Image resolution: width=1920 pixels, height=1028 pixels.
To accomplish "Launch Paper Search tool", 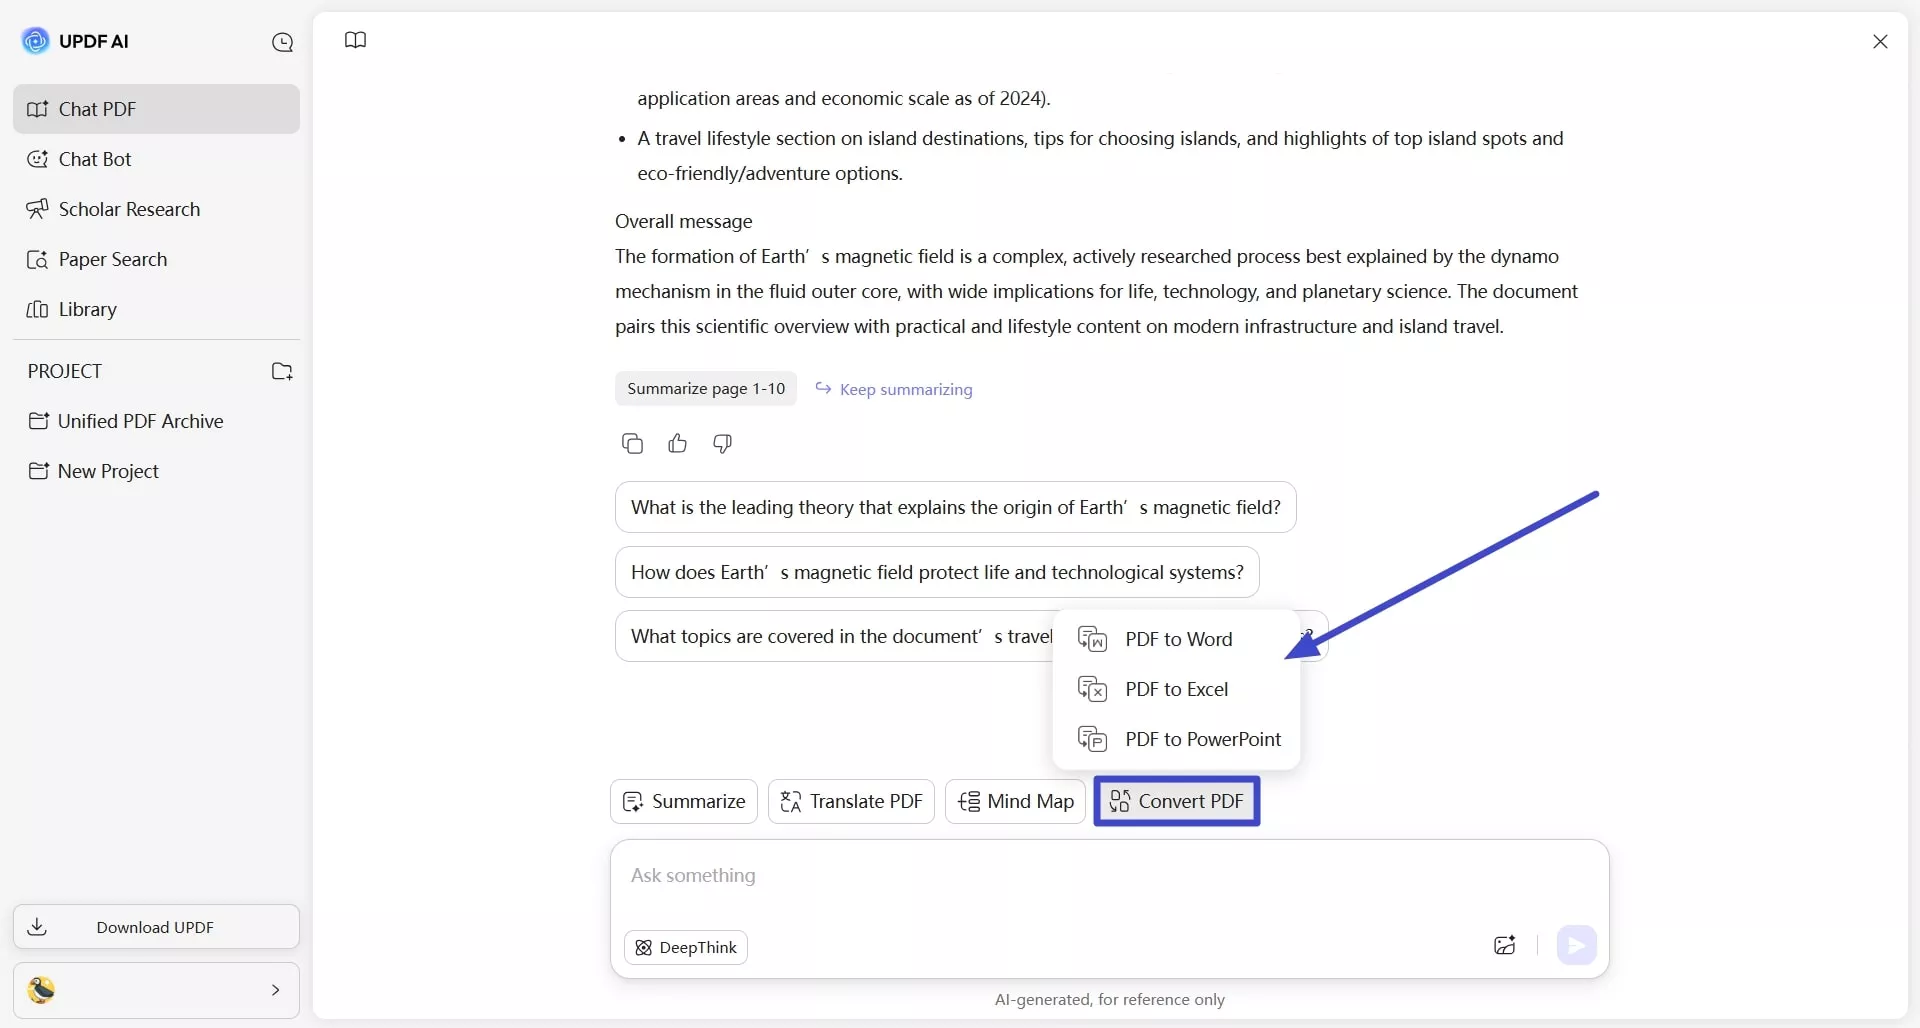I will click(x=114, y=259).
